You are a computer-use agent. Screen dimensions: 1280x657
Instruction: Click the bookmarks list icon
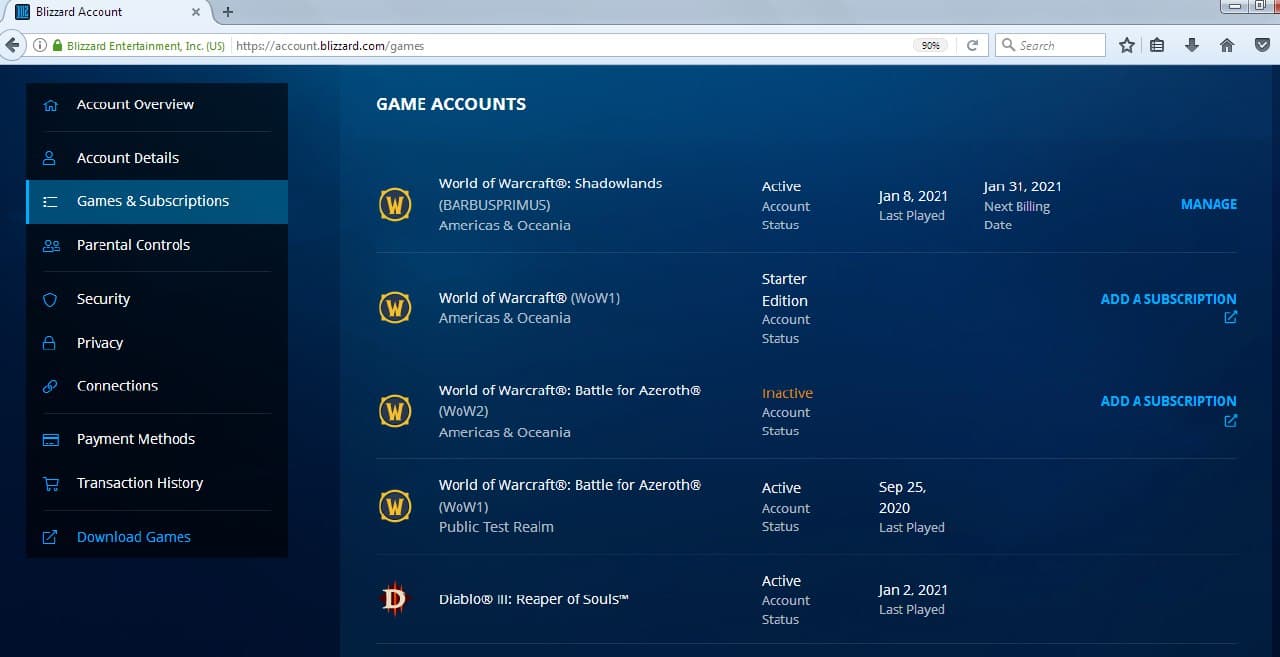tap(1157, 45)
